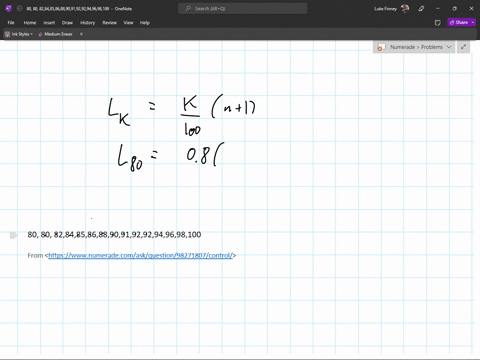
Task: Select the Medium Eraser tool
Action: tap(55, 34)
